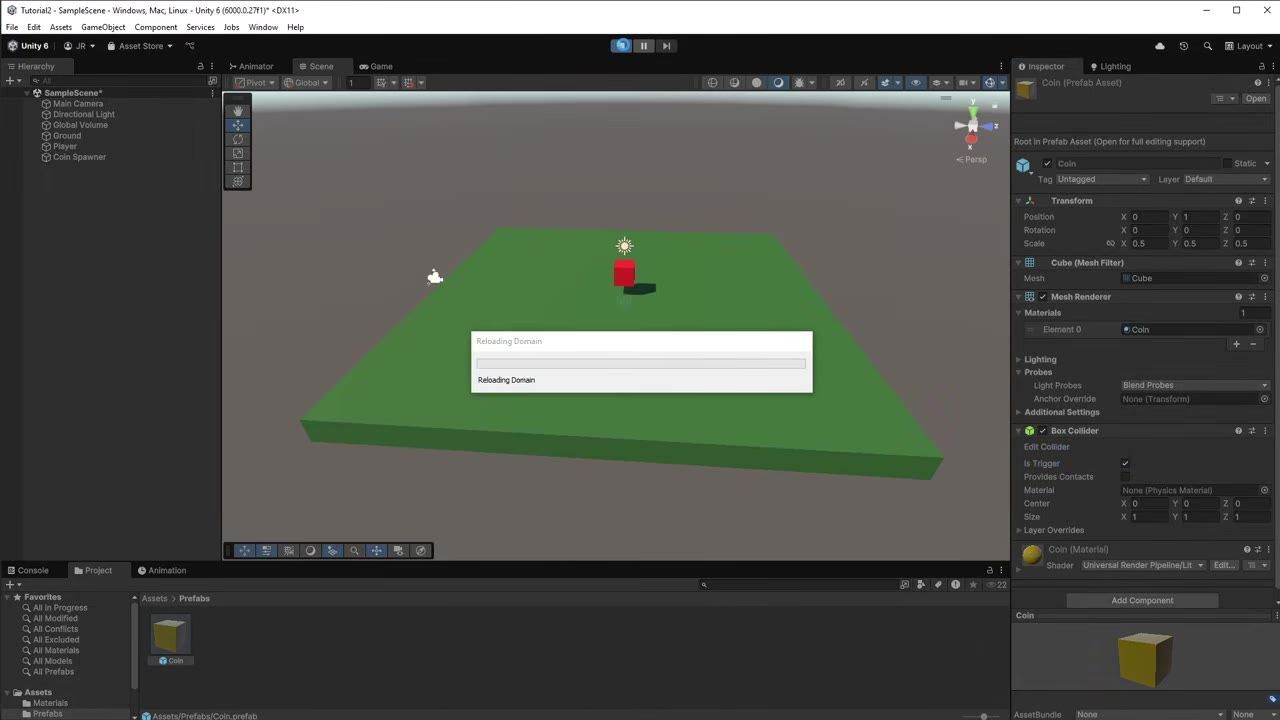The image size is (1280, 720).
Task: Open the version control icon beside Asset Store
Action: point(190,46)
